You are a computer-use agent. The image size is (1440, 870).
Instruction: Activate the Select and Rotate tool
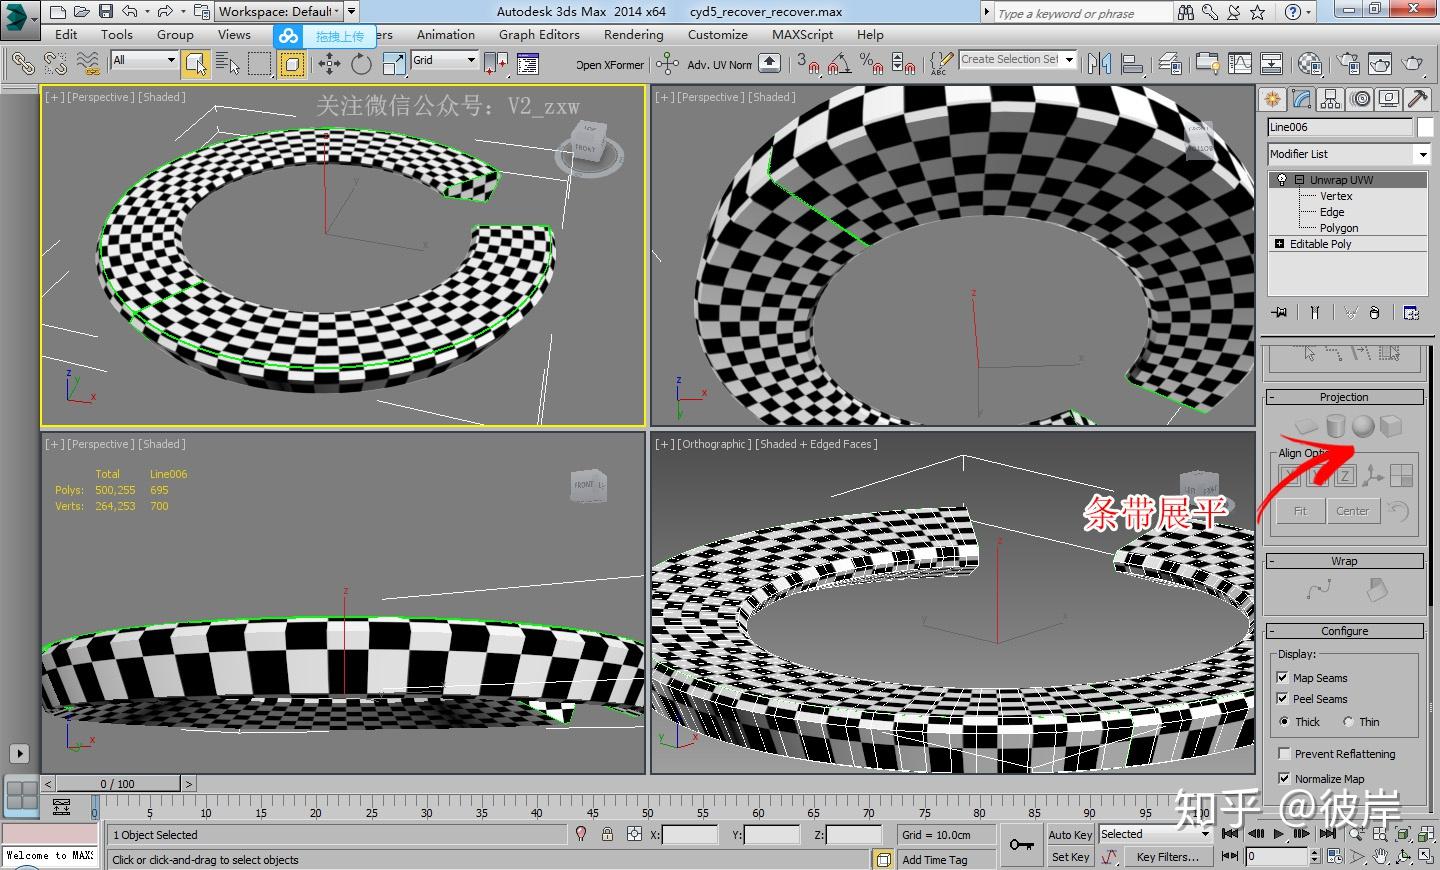coord(361,65)
